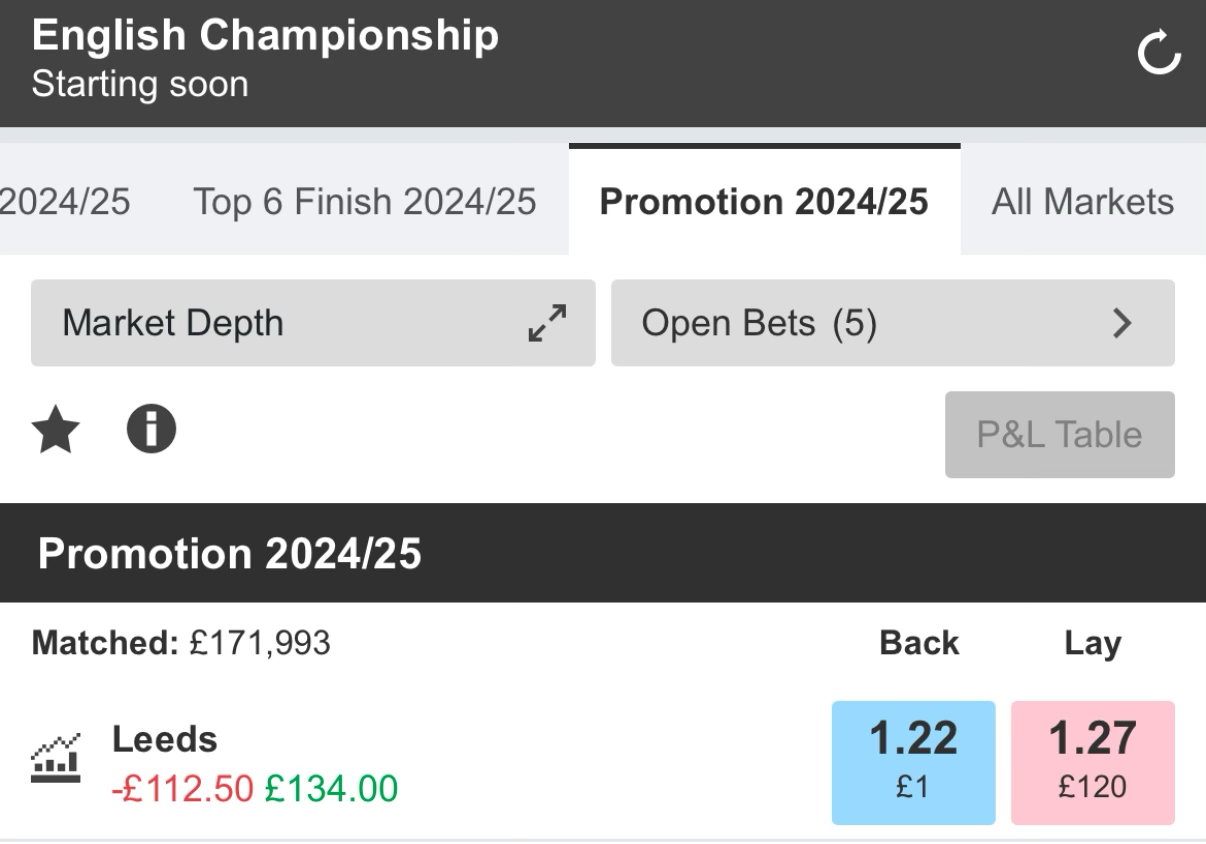
Task: Click the green £134.00 profit figure
Action: coord(331,789)
